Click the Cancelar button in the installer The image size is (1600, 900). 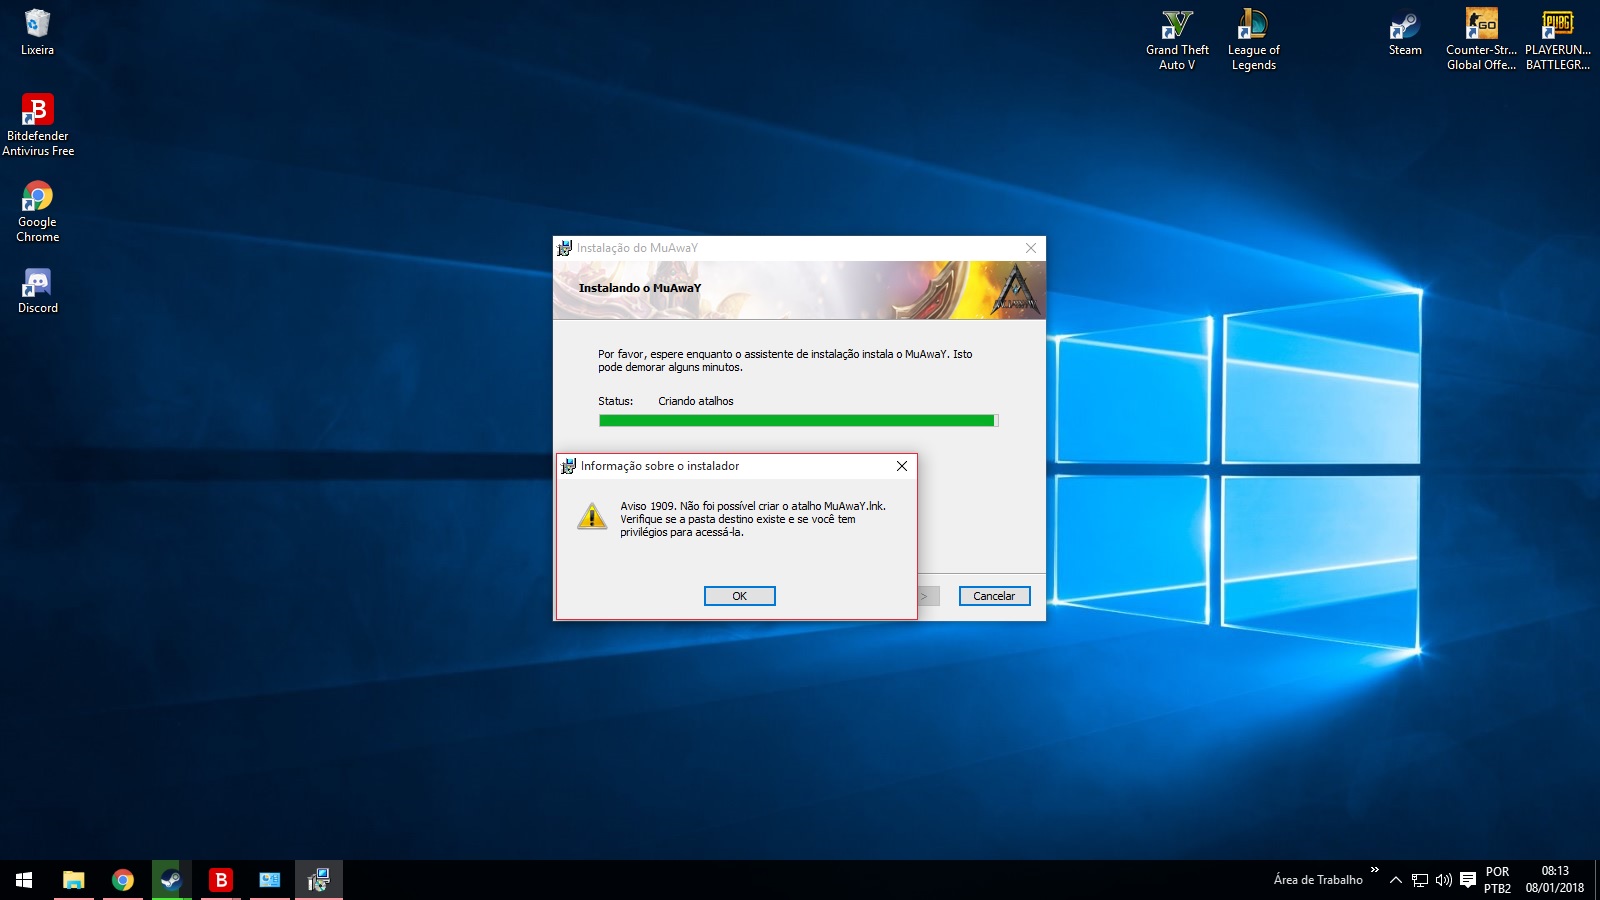pos(993,596)
